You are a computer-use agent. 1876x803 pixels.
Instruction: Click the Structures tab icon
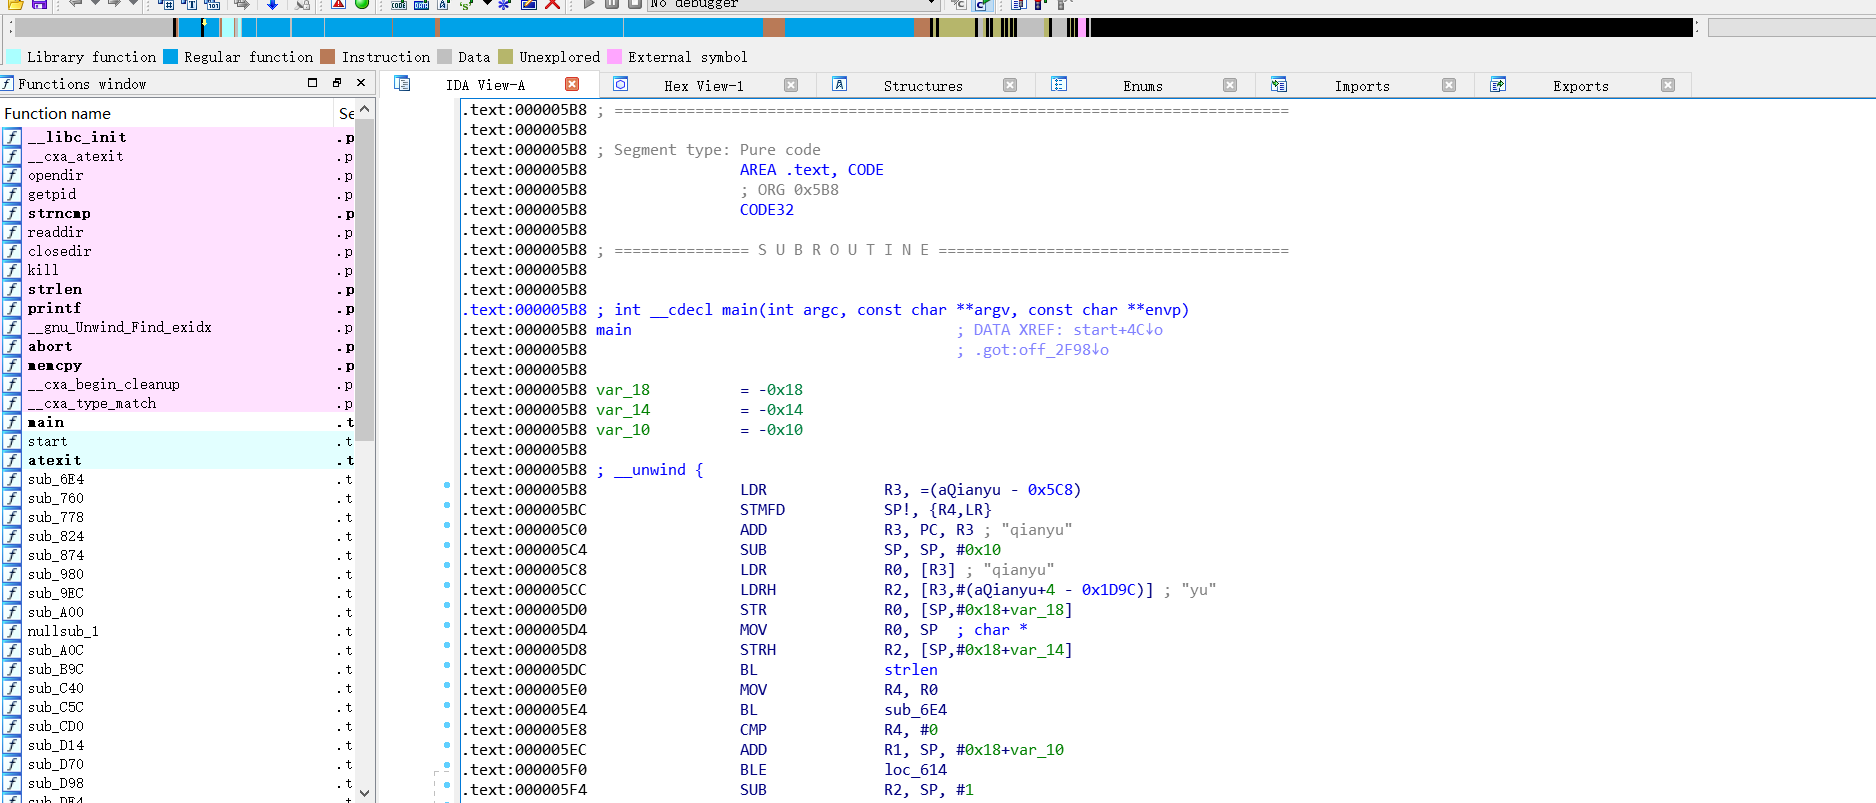tap(840, 84)
